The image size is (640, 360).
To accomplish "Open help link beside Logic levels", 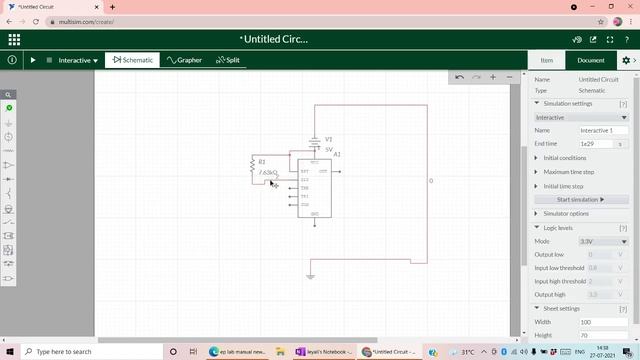I will pyautogui.click(x=623, y=229).
